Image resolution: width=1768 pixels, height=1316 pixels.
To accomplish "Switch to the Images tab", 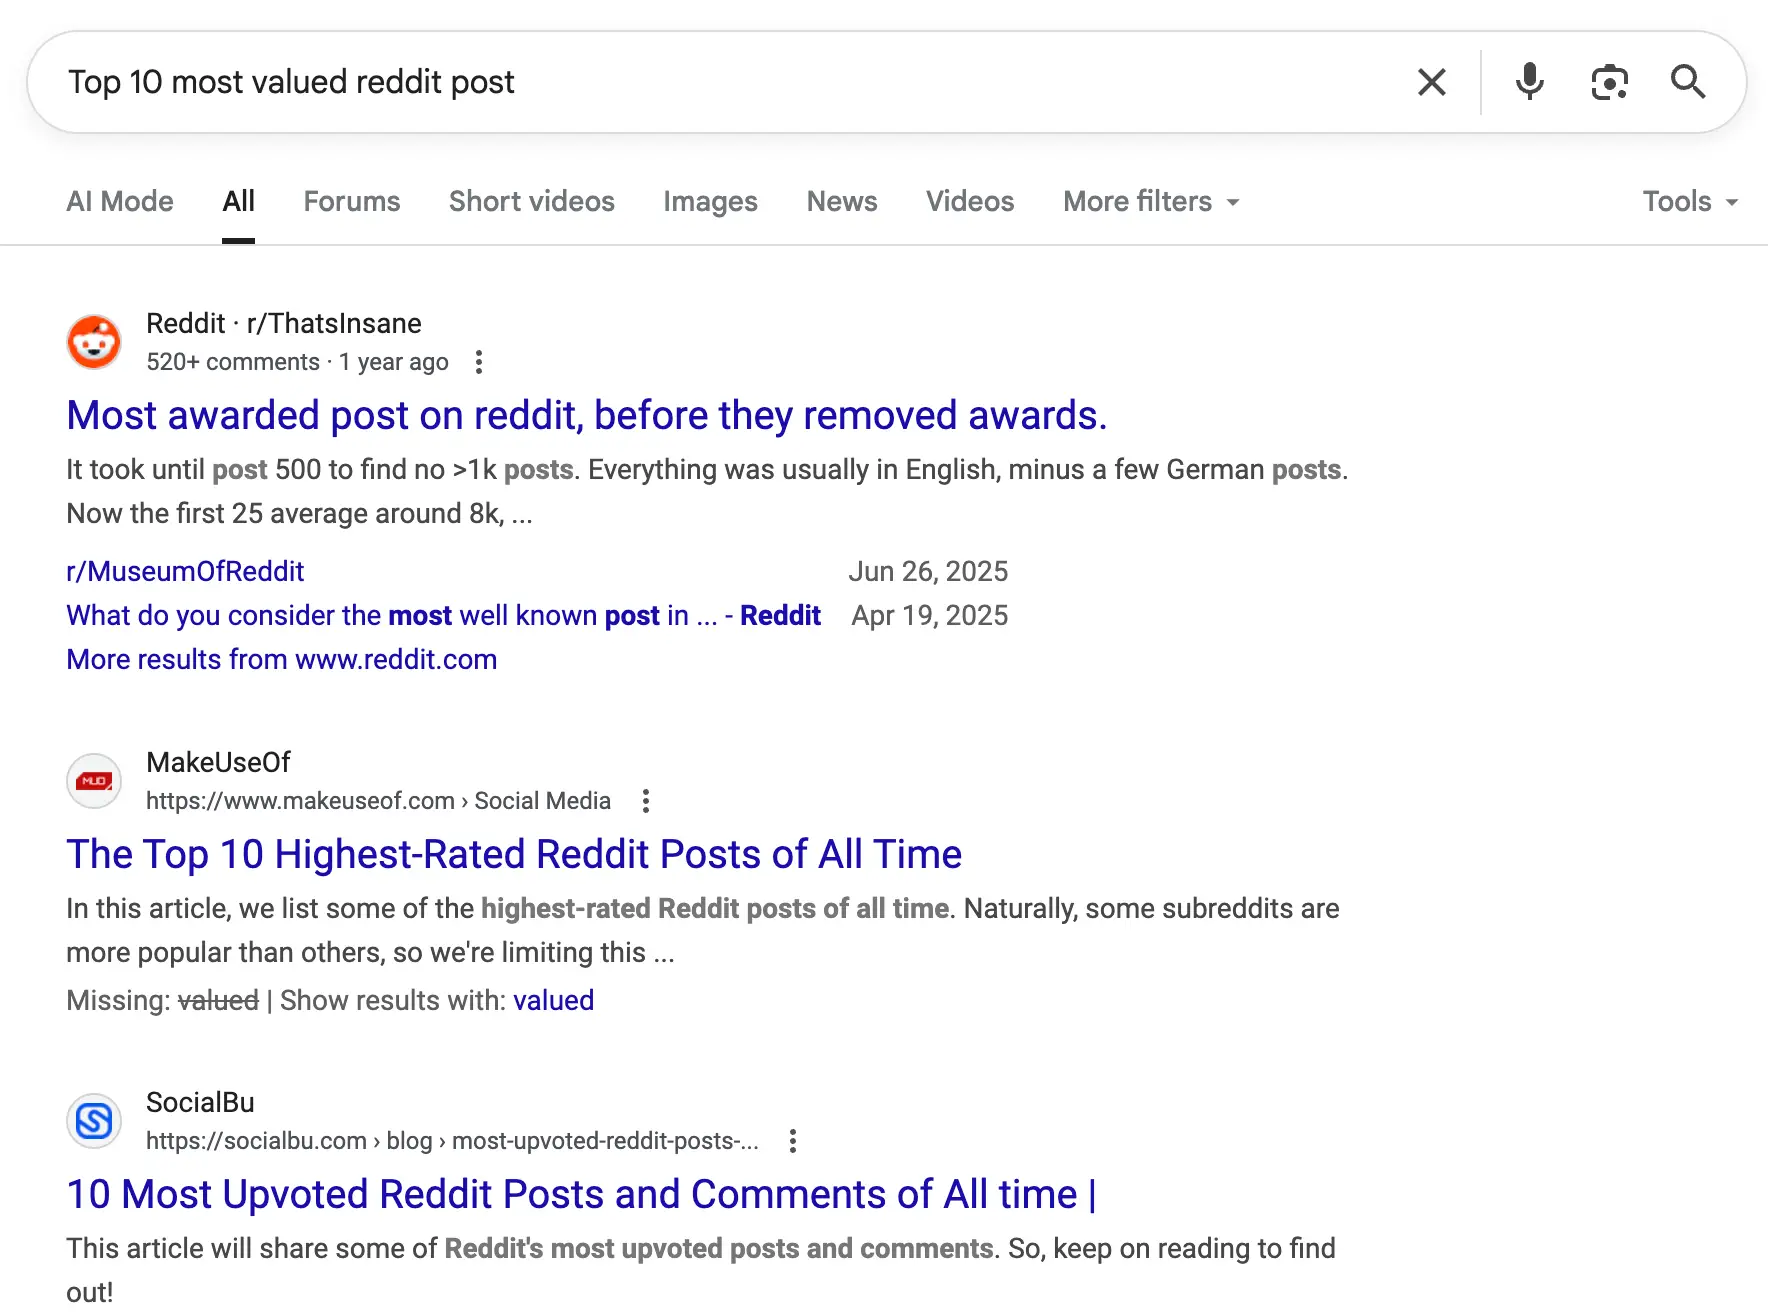I will coord(710,202).
